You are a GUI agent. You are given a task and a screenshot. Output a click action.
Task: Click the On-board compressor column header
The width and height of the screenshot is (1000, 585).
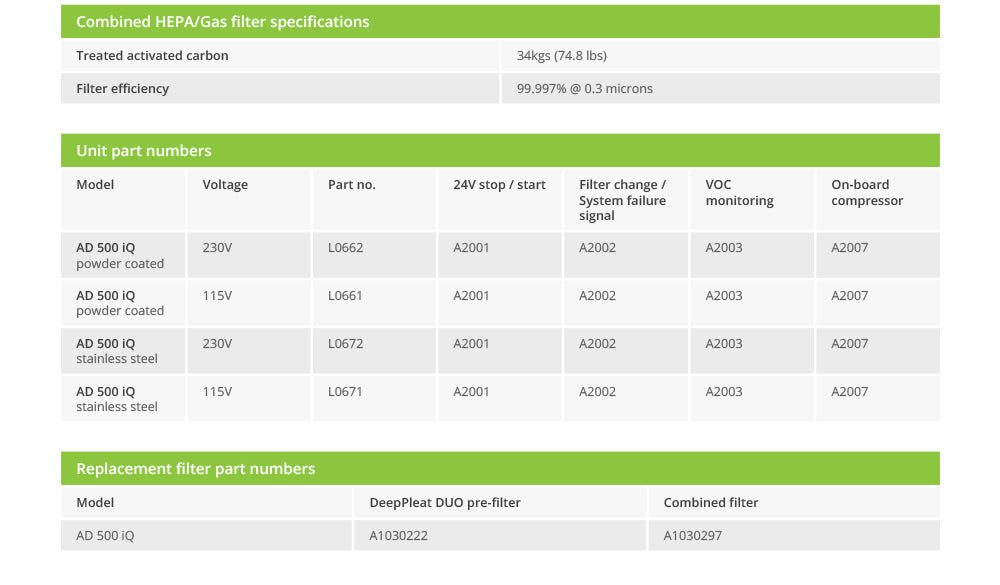point(866,193)
